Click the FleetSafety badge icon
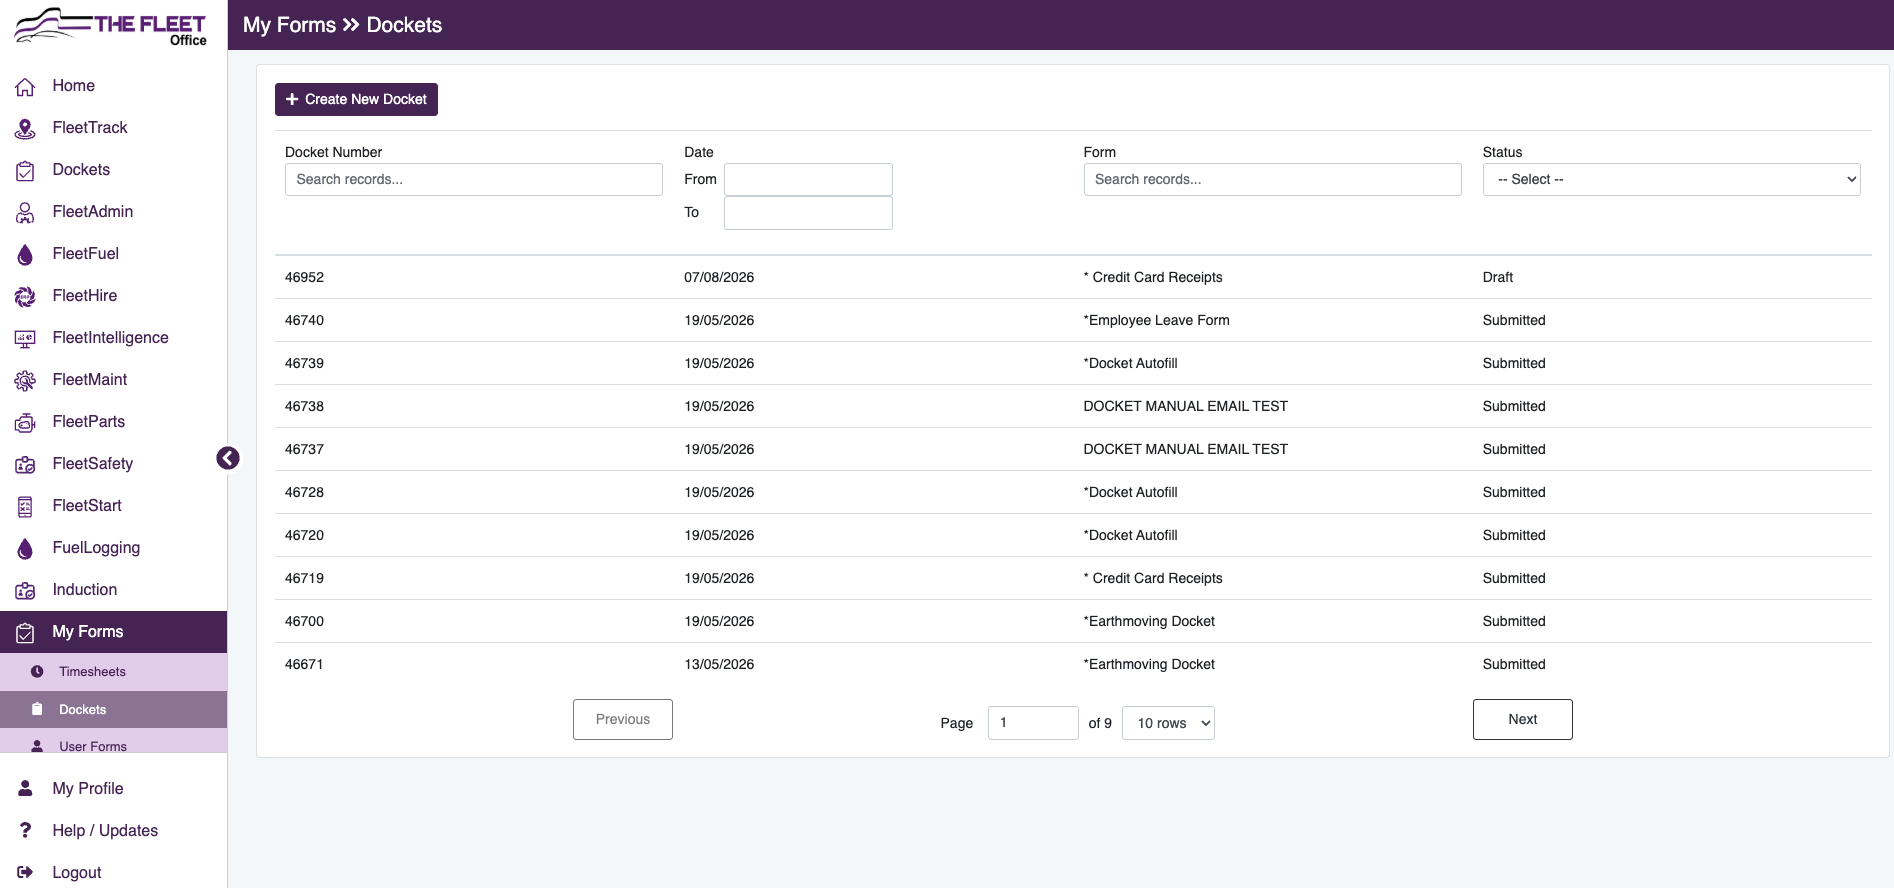The width and height of the screenshot is (1894, 888). click(25, 465)
